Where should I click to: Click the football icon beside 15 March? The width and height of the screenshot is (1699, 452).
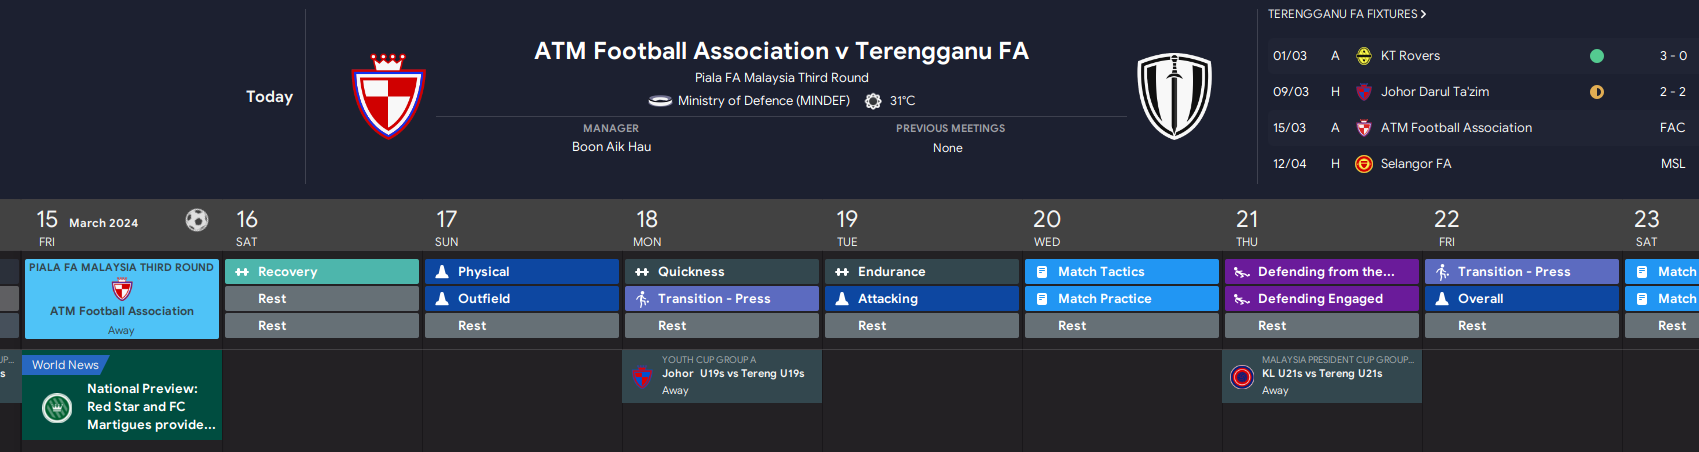(197, 220)
